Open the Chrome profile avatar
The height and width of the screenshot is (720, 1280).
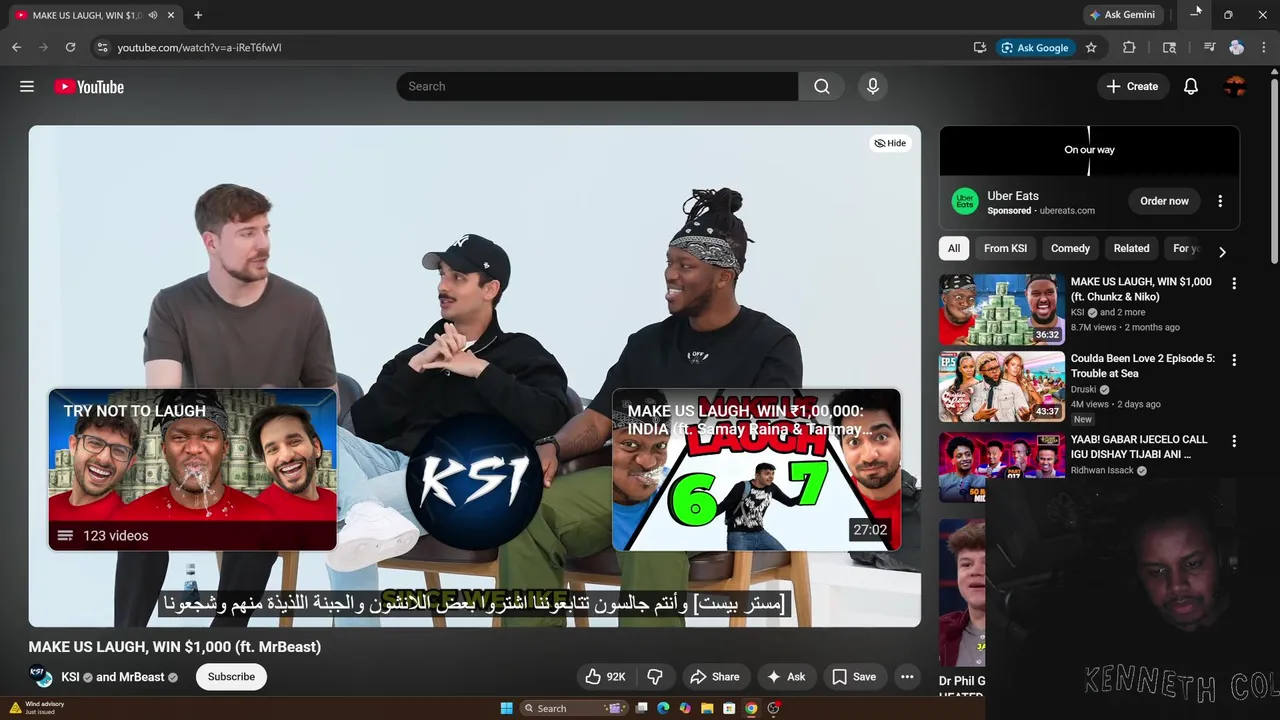coord(1236,47)
